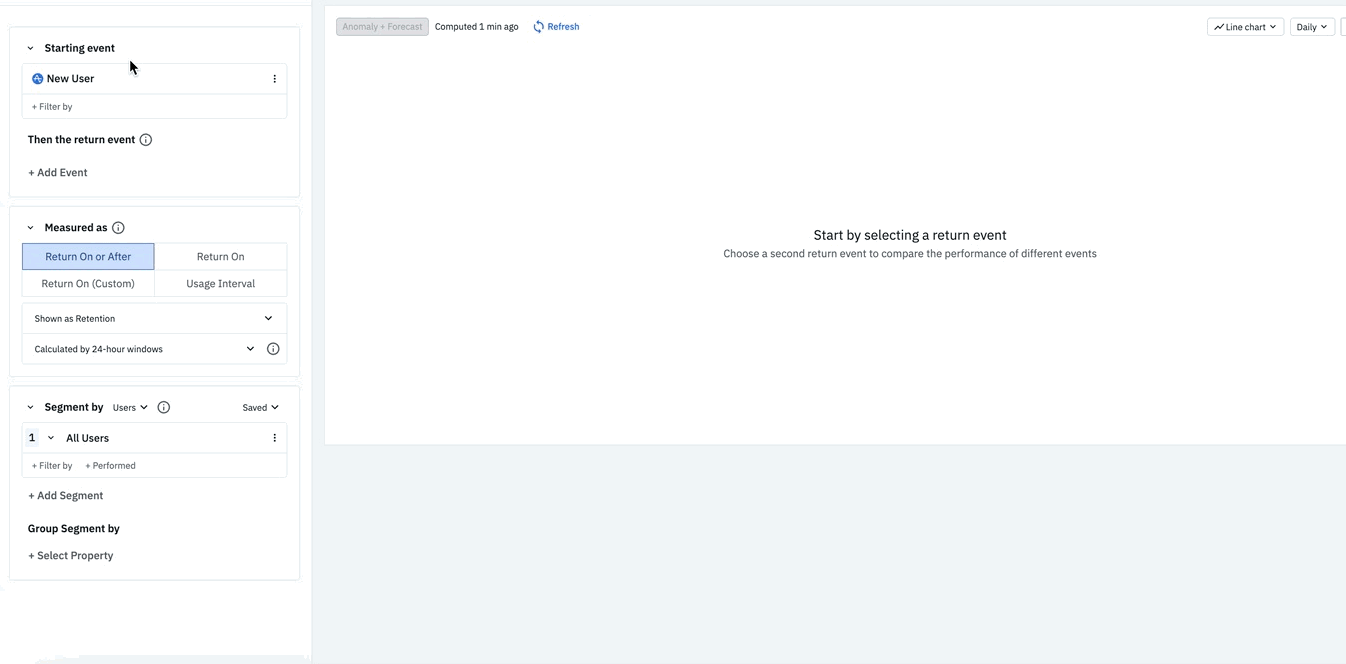Screen dimensions: 1346x664
Task: Open the All Users segment options menu
Action: (x=275, y=437)
